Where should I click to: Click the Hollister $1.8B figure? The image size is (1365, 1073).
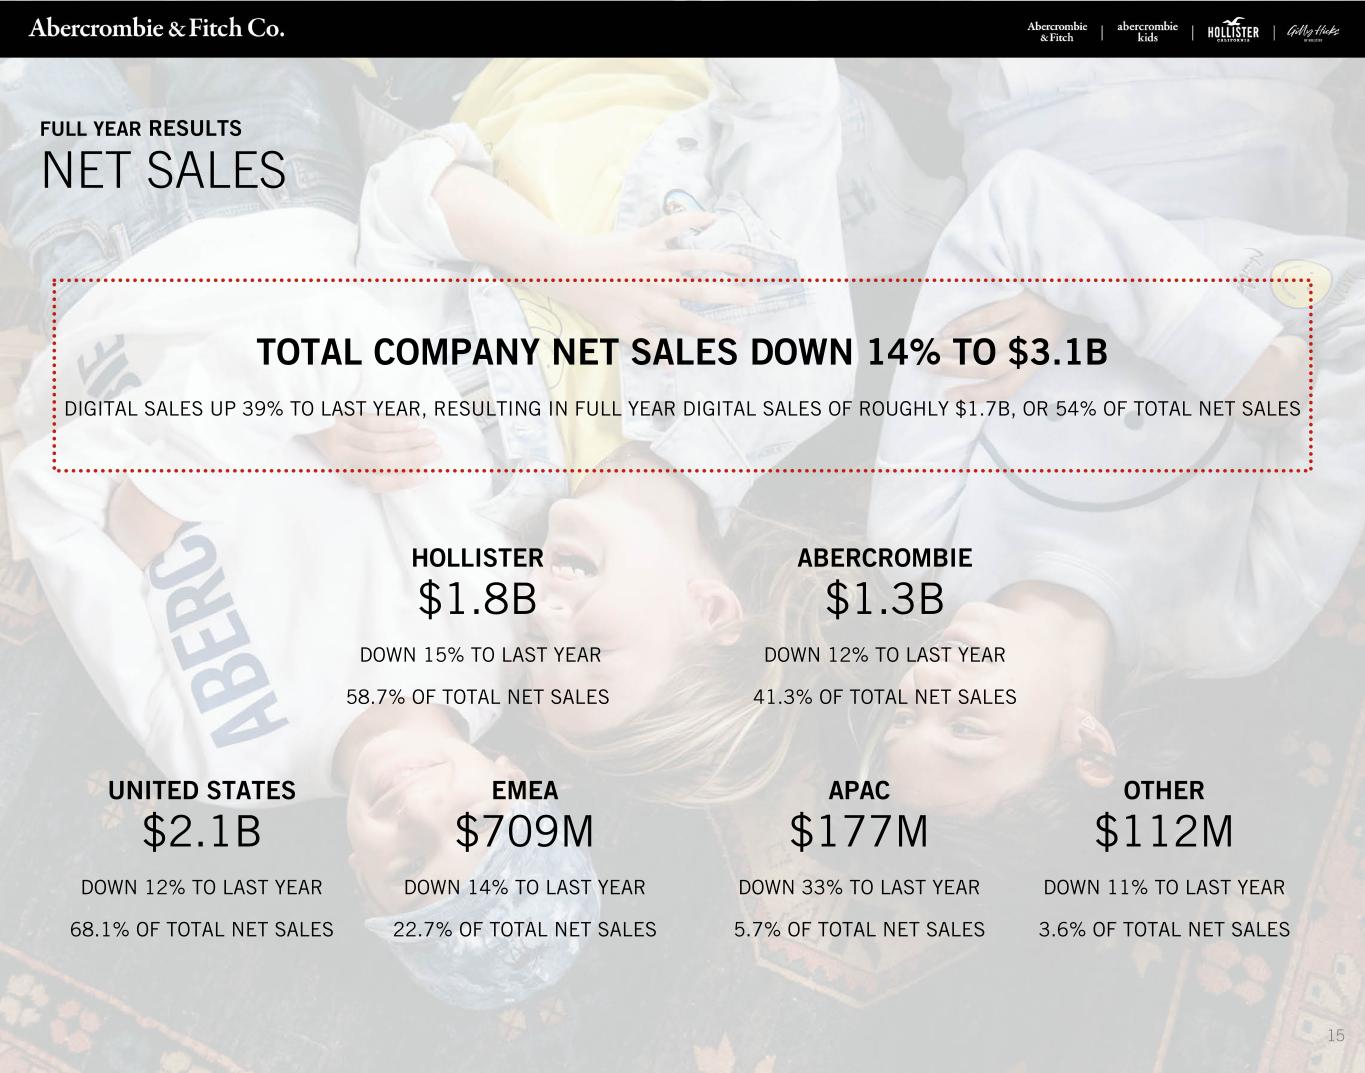[478, 599]
